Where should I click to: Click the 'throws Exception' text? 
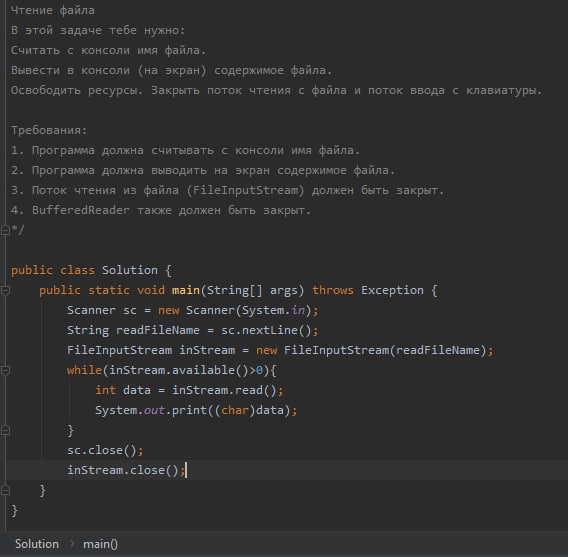point(368,290)
